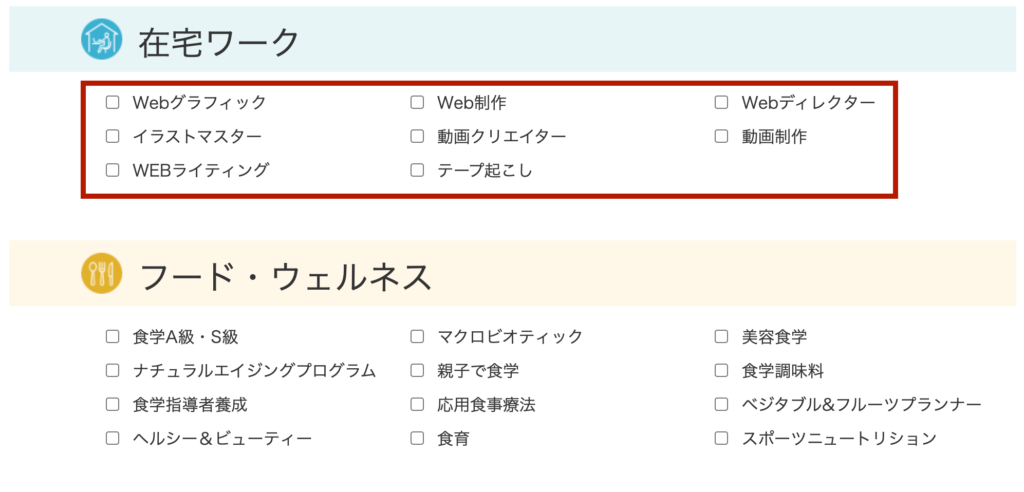
Task: Enable the 美容食学 checkbox
Action: coord(721,337)
